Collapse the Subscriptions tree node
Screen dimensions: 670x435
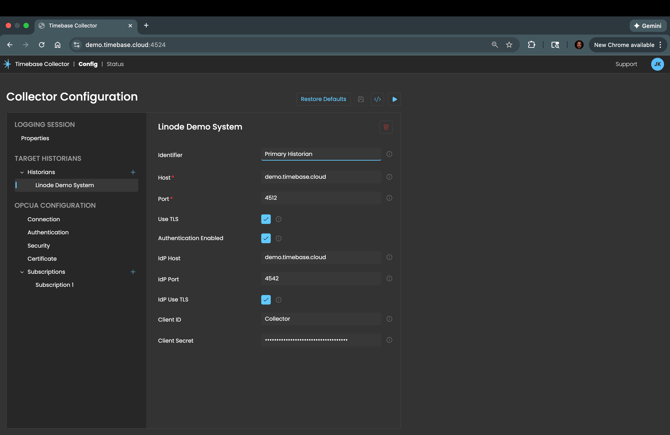(x=22, y=272)
